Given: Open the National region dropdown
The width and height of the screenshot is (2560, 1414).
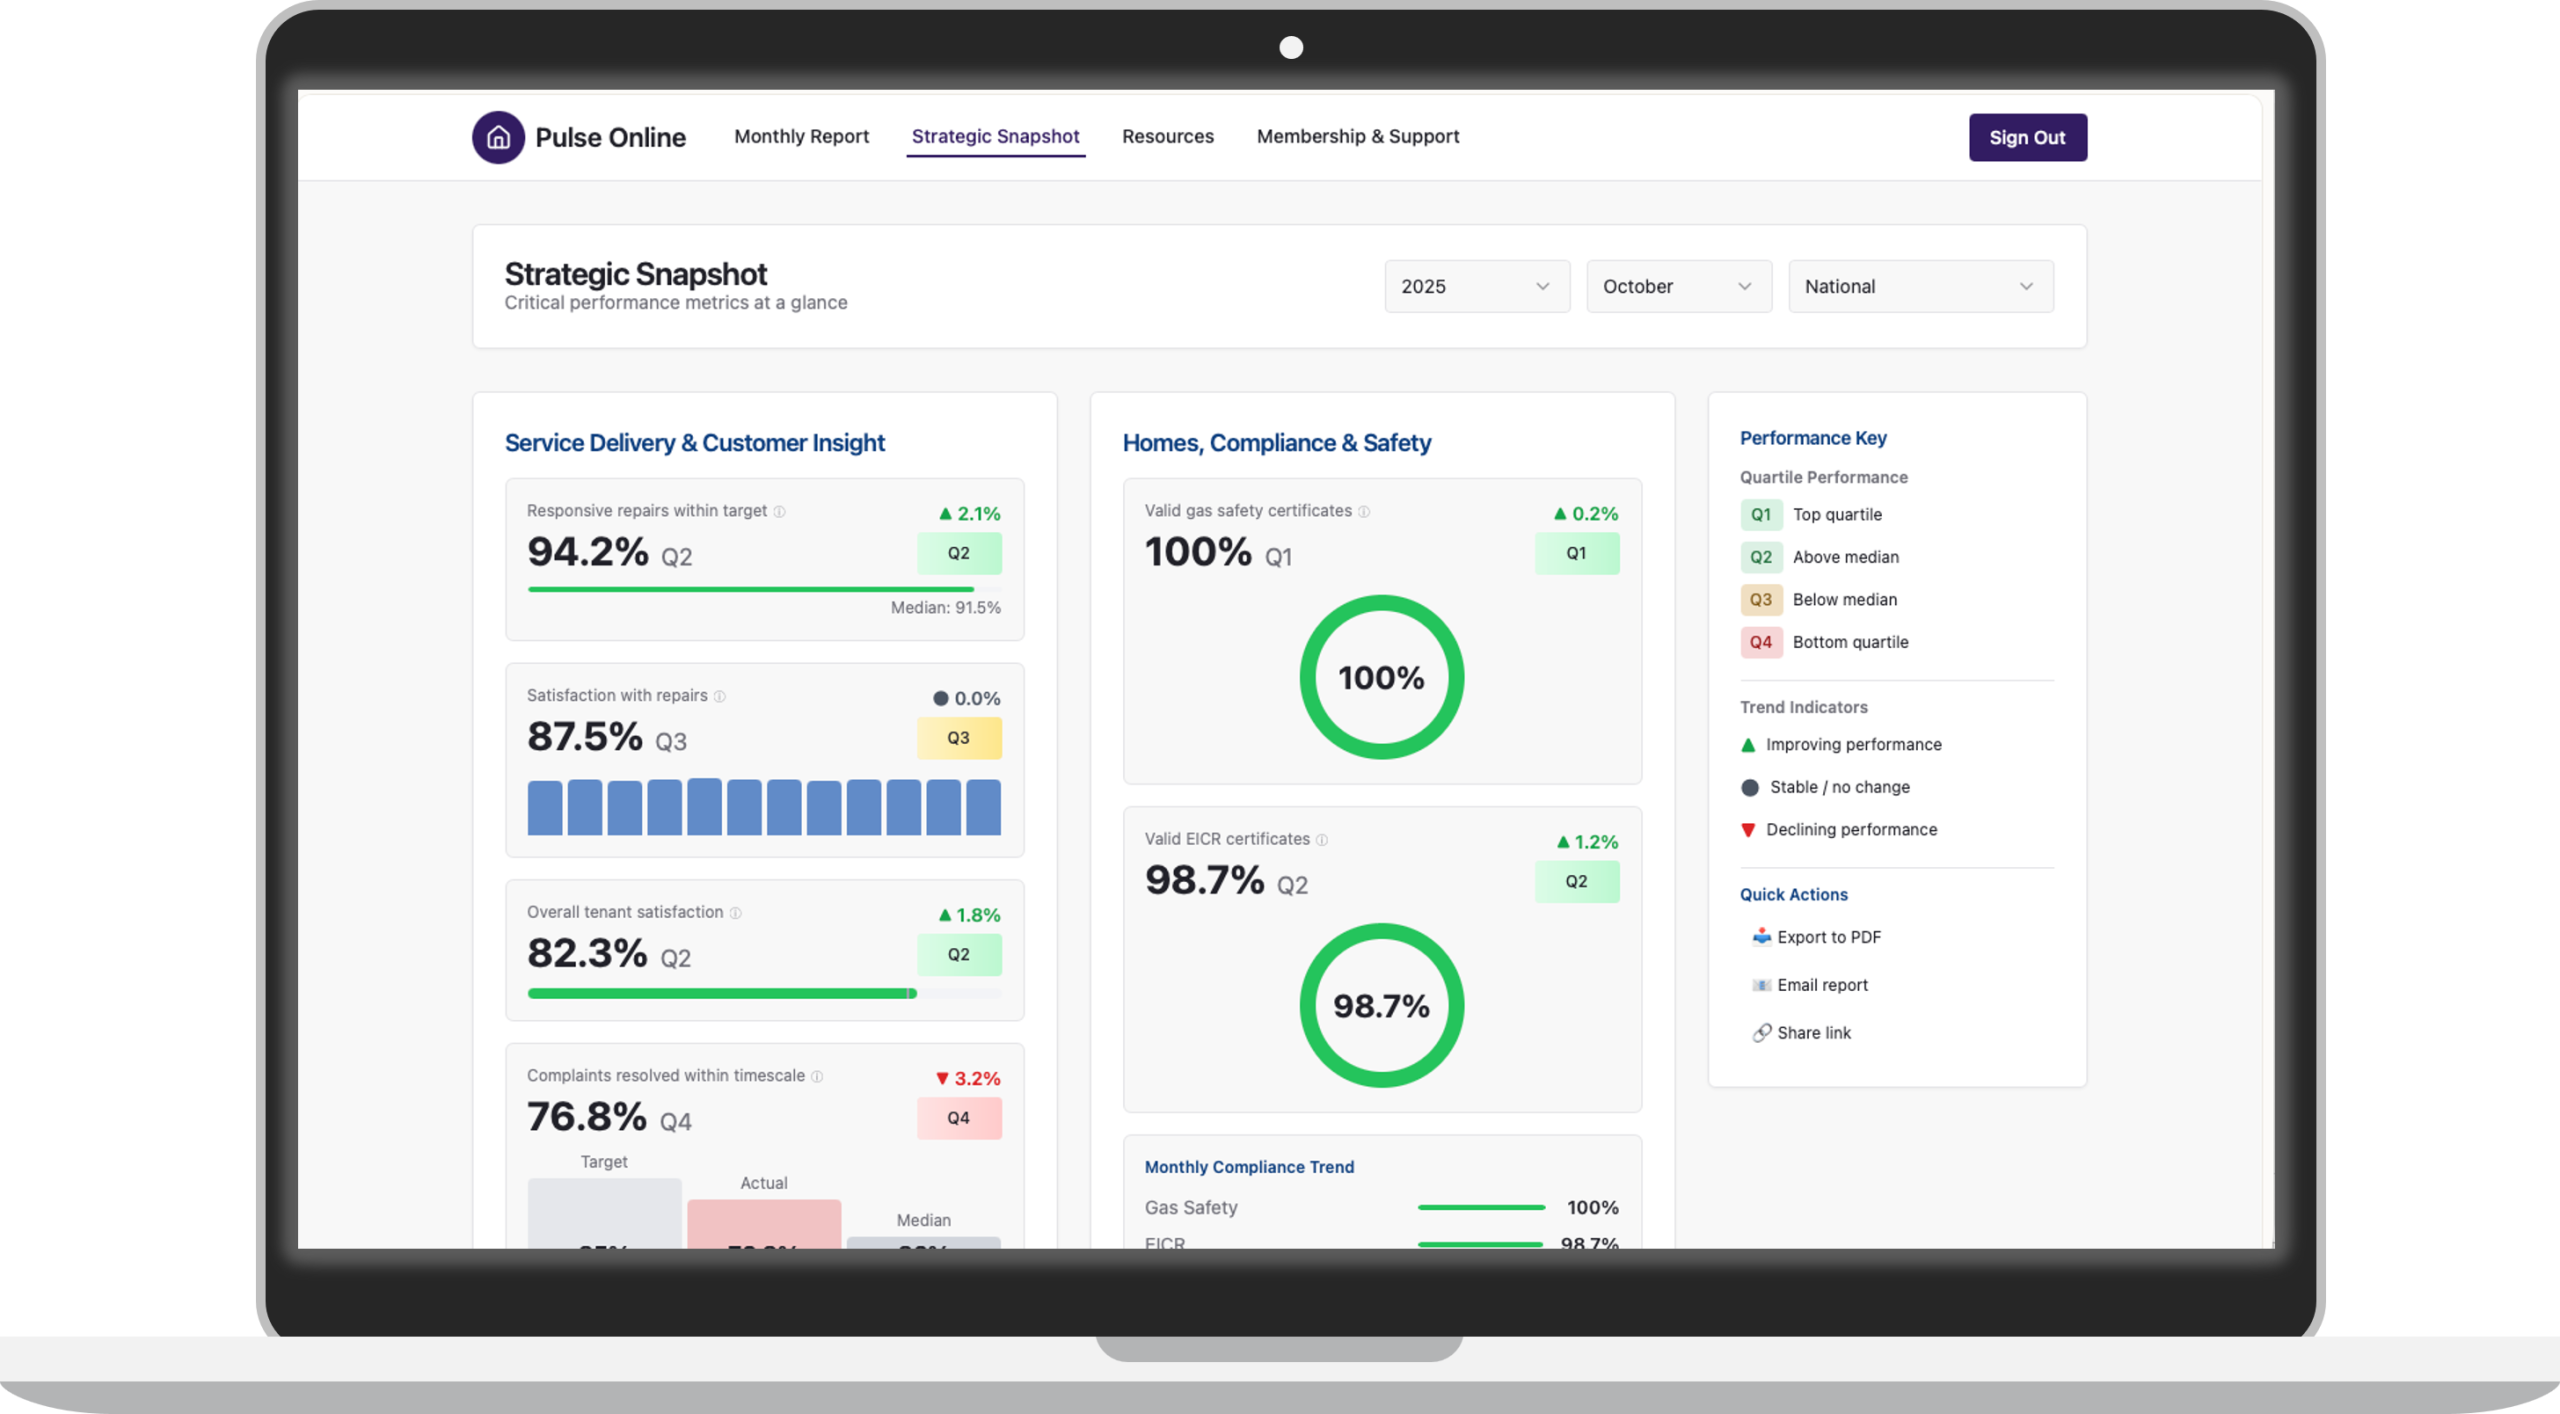Looking at the screenshot, I should (x=1920, y=287).
